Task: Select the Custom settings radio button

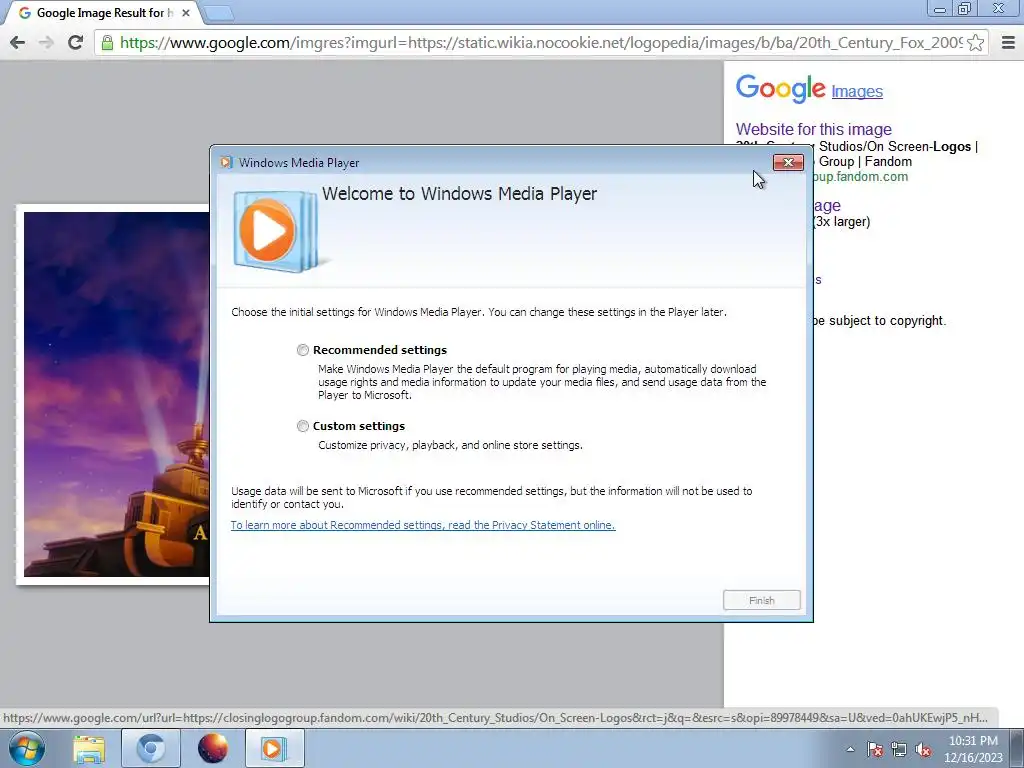Action: [x=302, y=426]
